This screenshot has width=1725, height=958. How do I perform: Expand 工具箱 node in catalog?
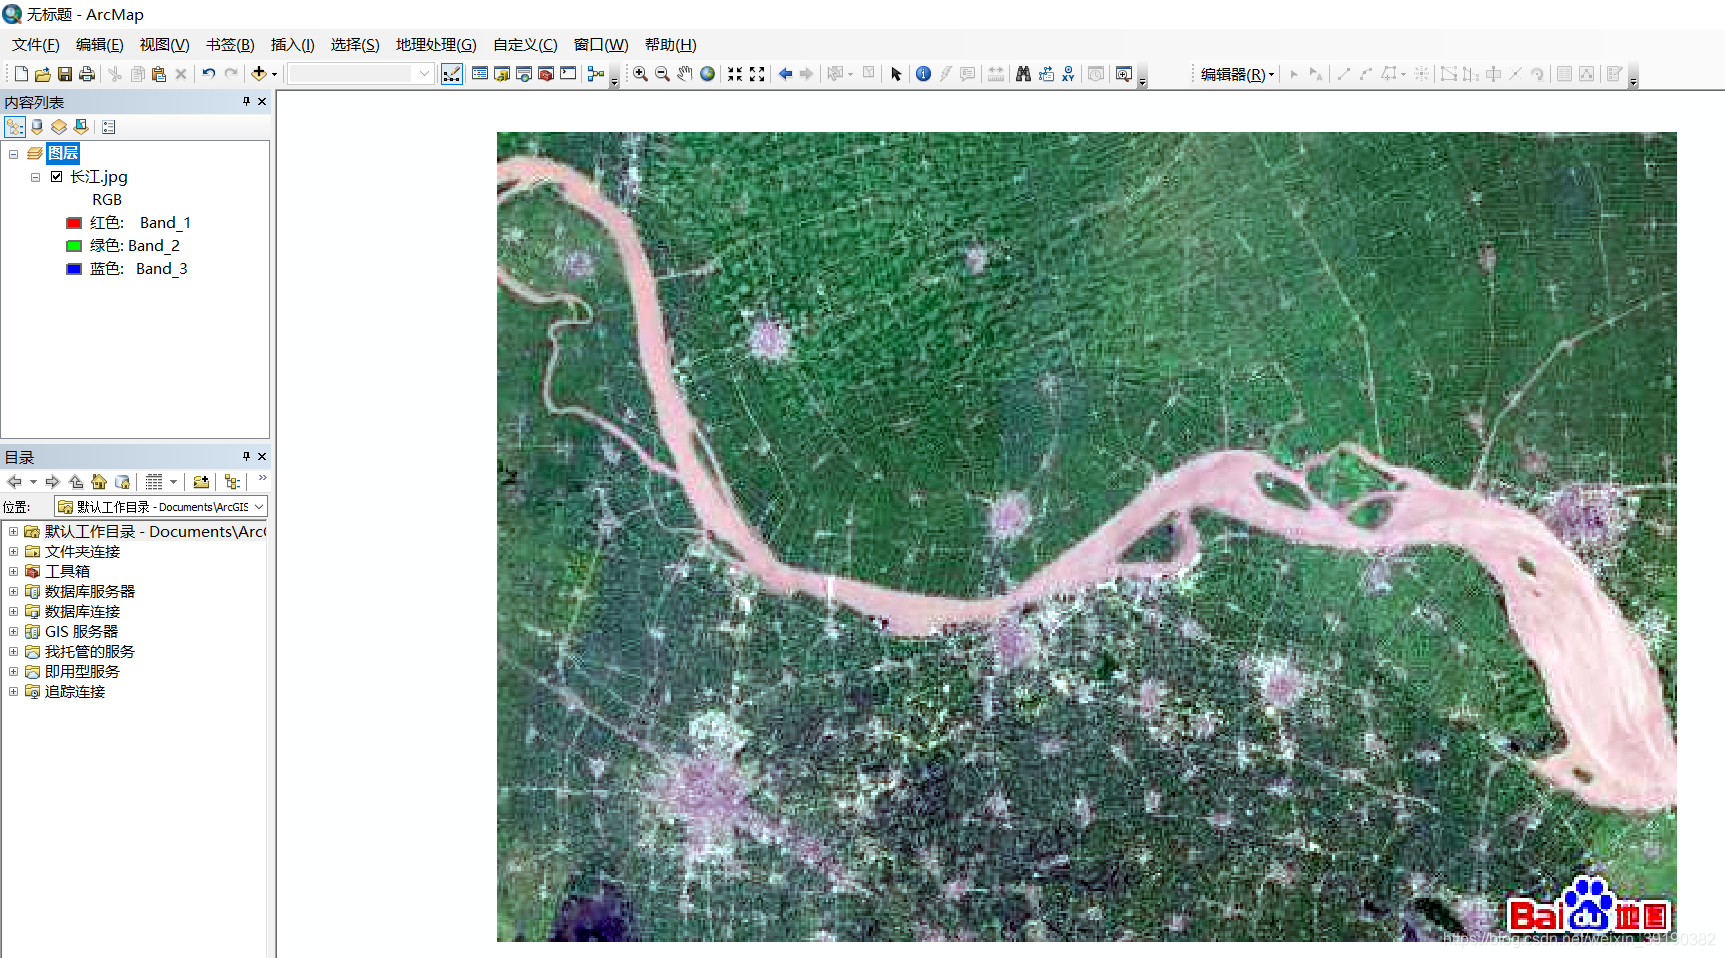point(13,572)
